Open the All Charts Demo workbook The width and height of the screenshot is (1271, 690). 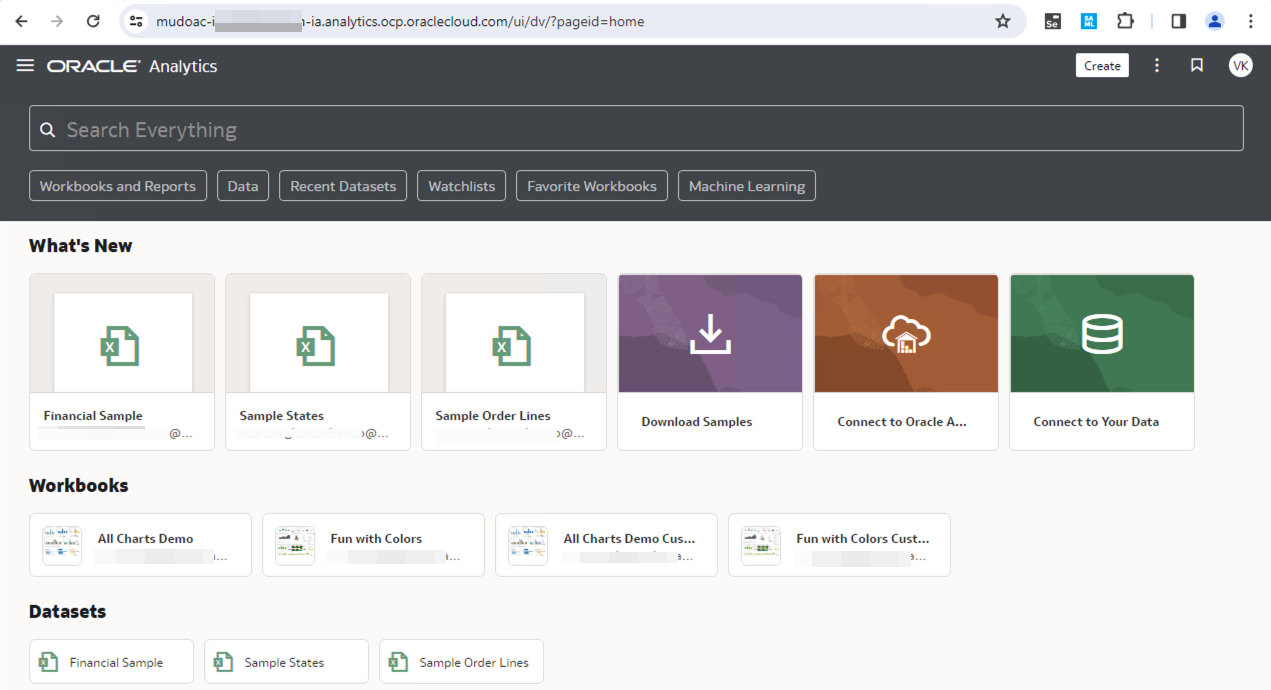click(141, 545)
